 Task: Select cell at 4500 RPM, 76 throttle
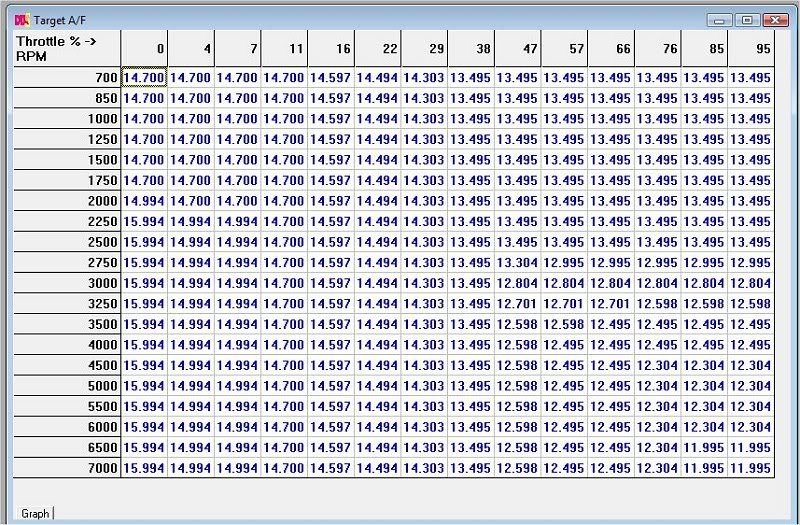click(657, 365)
